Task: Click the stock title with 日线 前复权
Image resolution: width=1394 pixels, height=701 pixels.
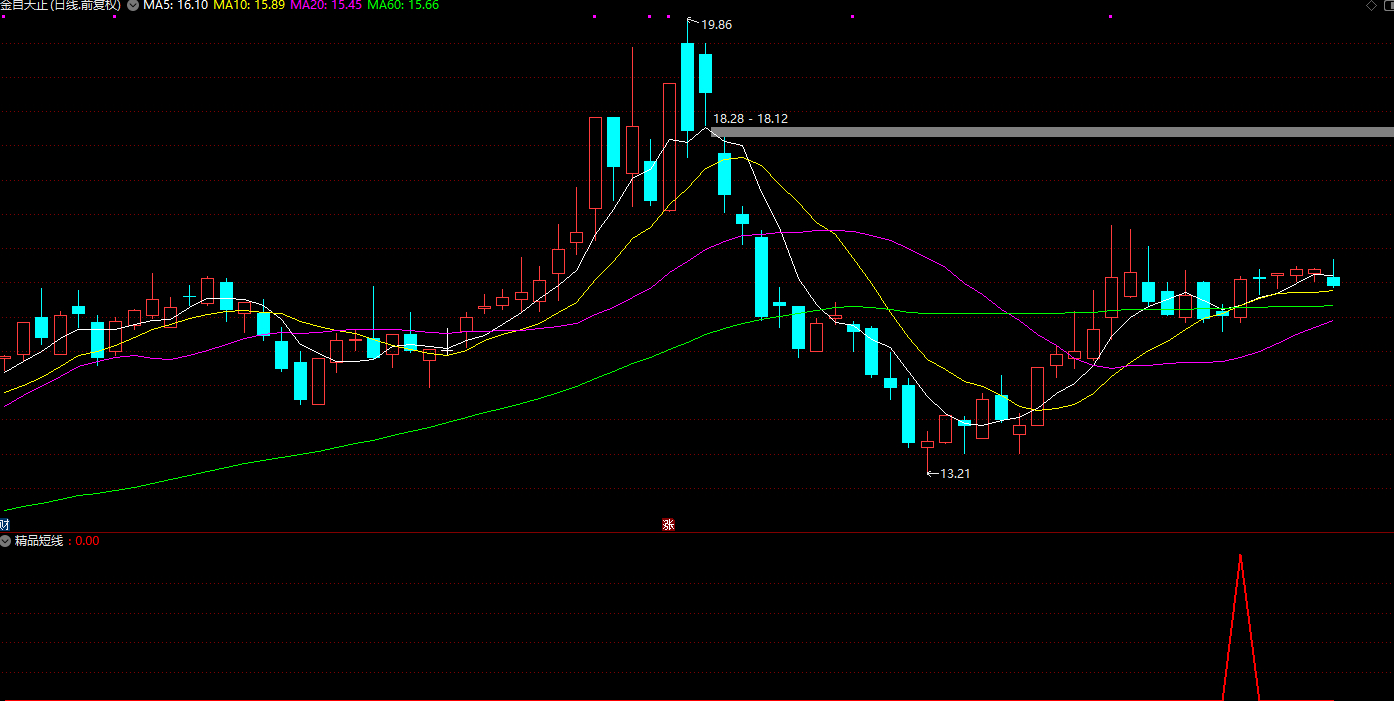Action: 60,5
